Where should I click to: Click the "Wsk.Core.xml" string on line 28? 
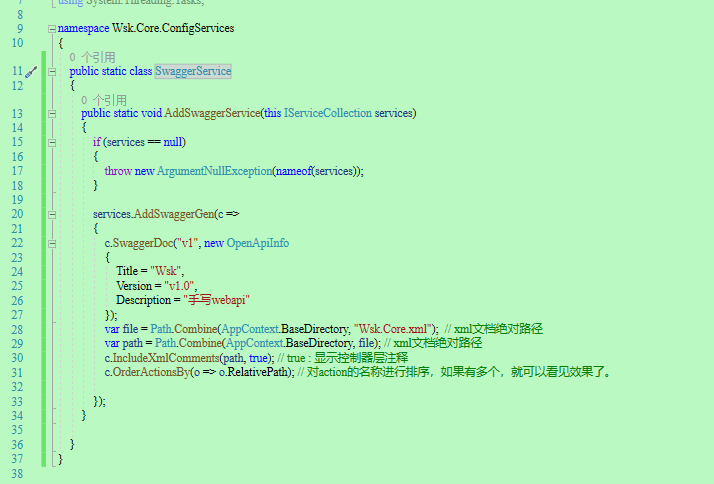394,329
